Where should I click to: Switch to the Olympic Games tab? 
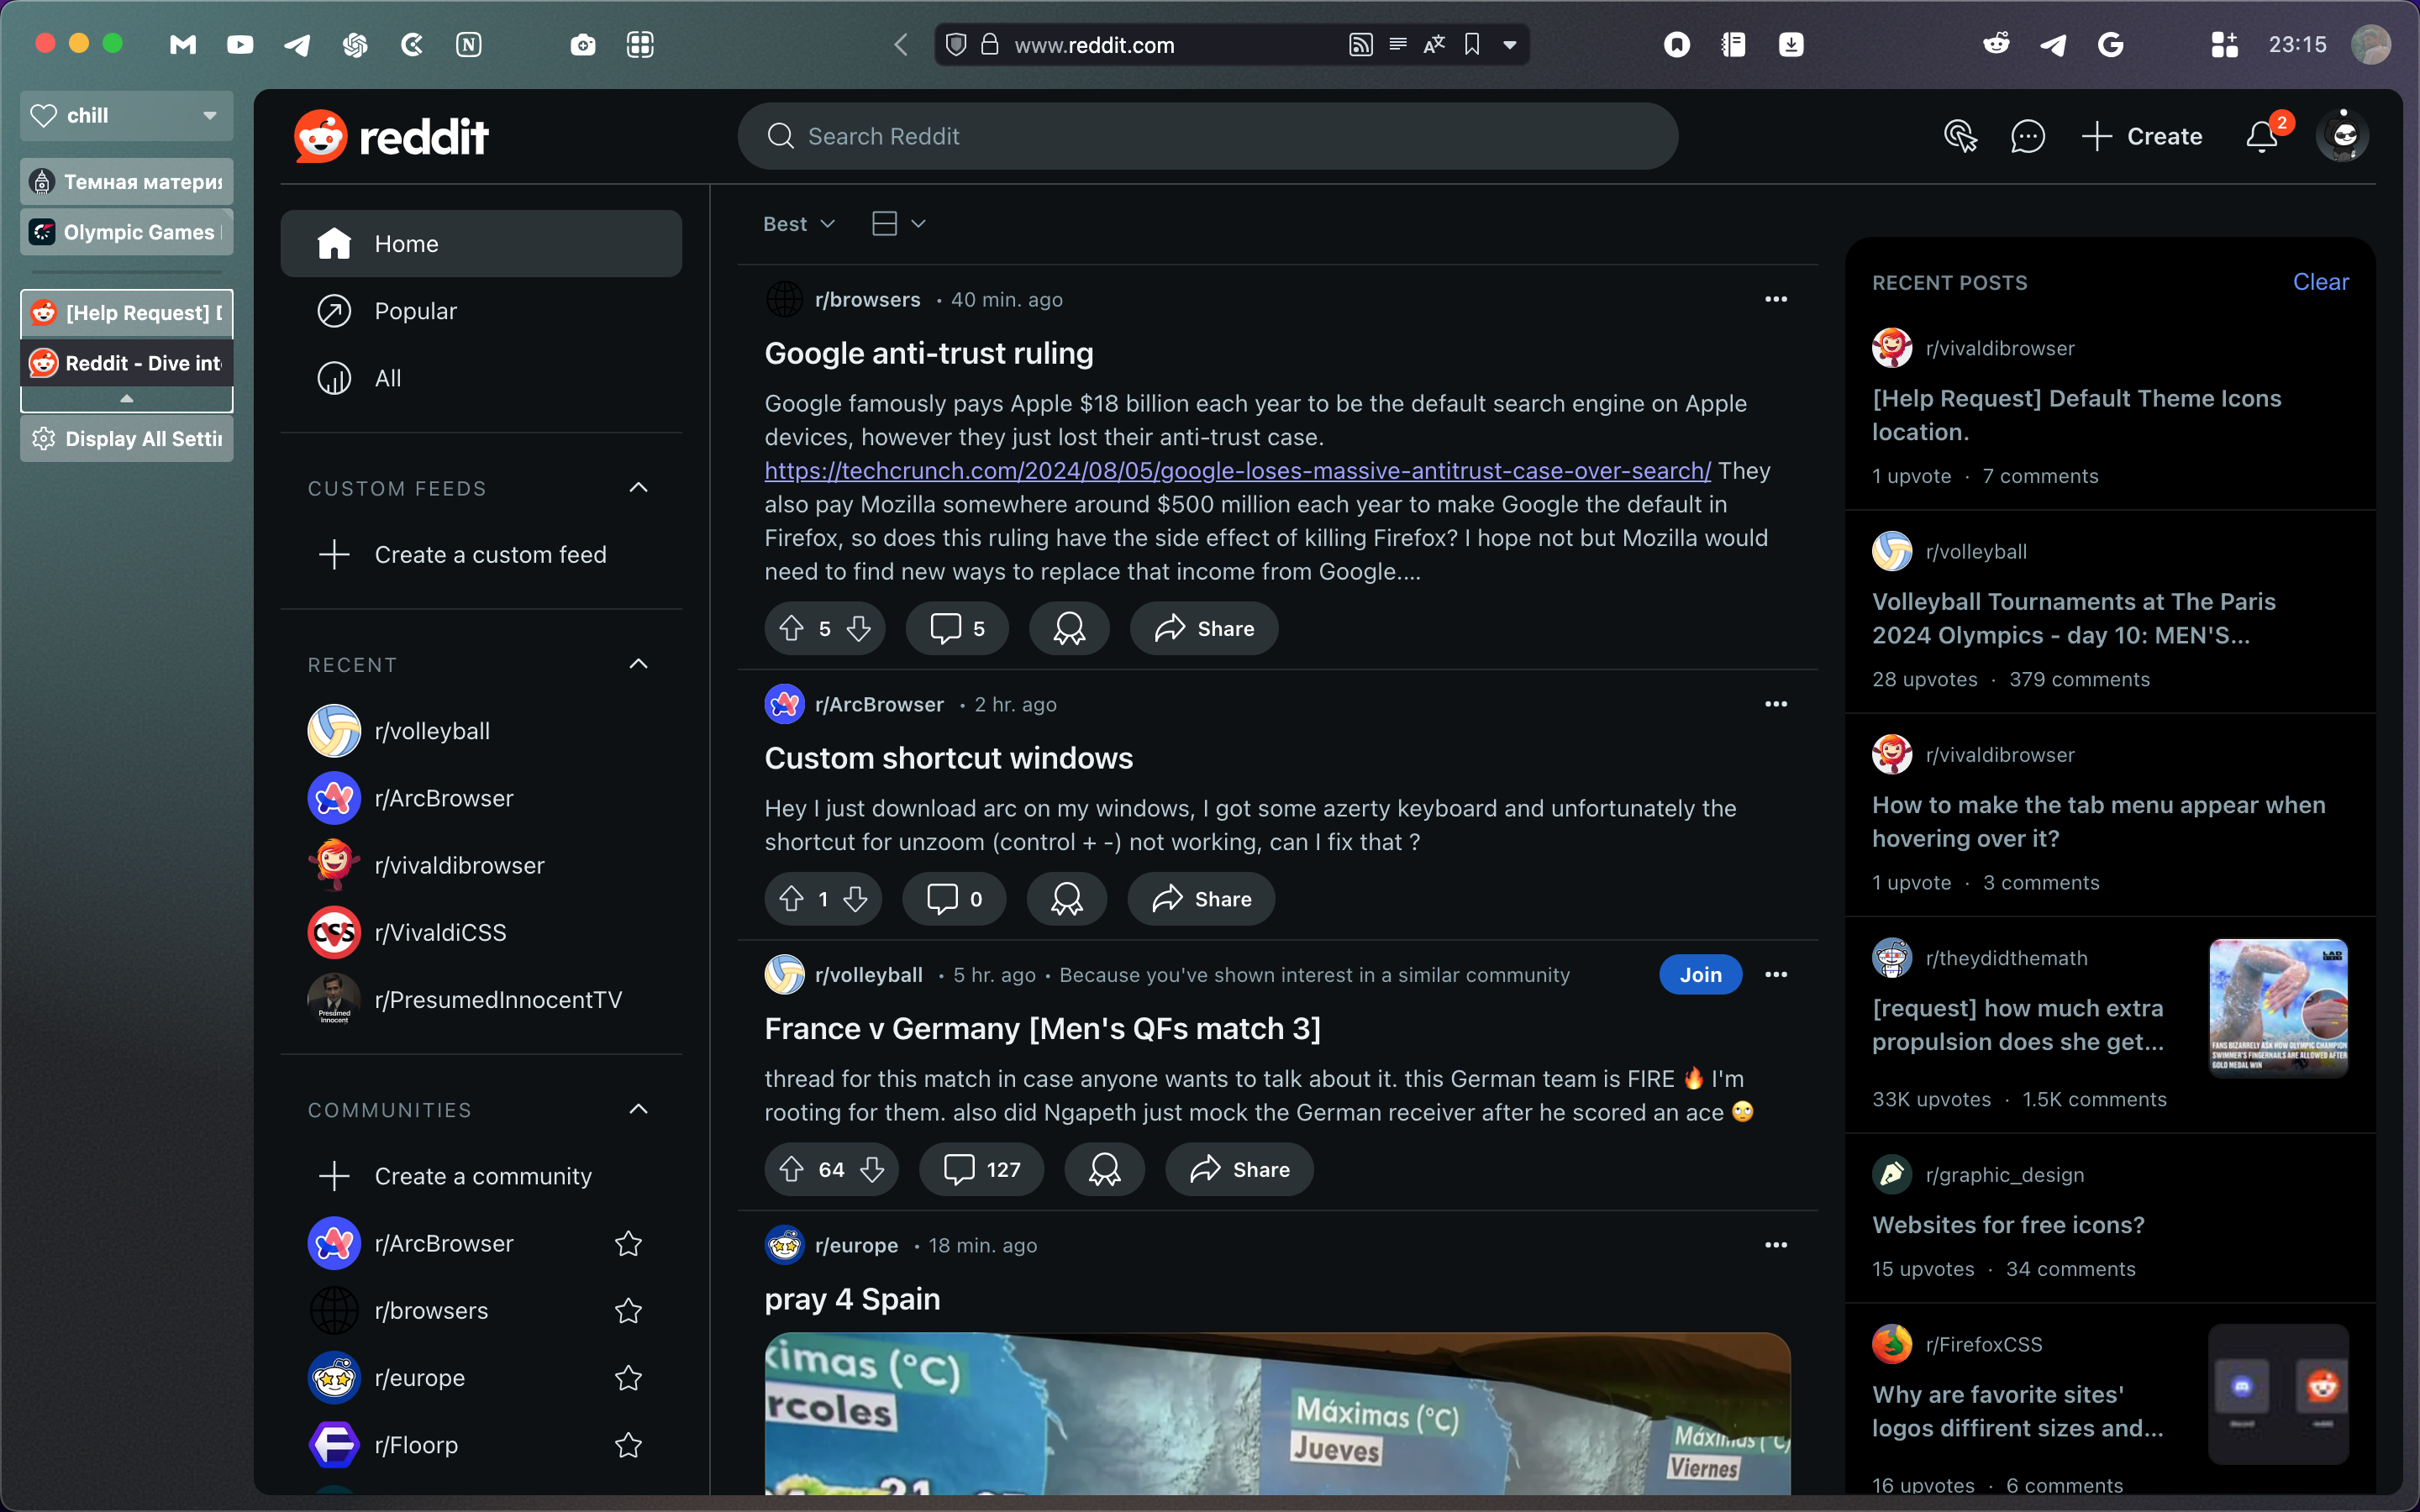coord(127,232)
